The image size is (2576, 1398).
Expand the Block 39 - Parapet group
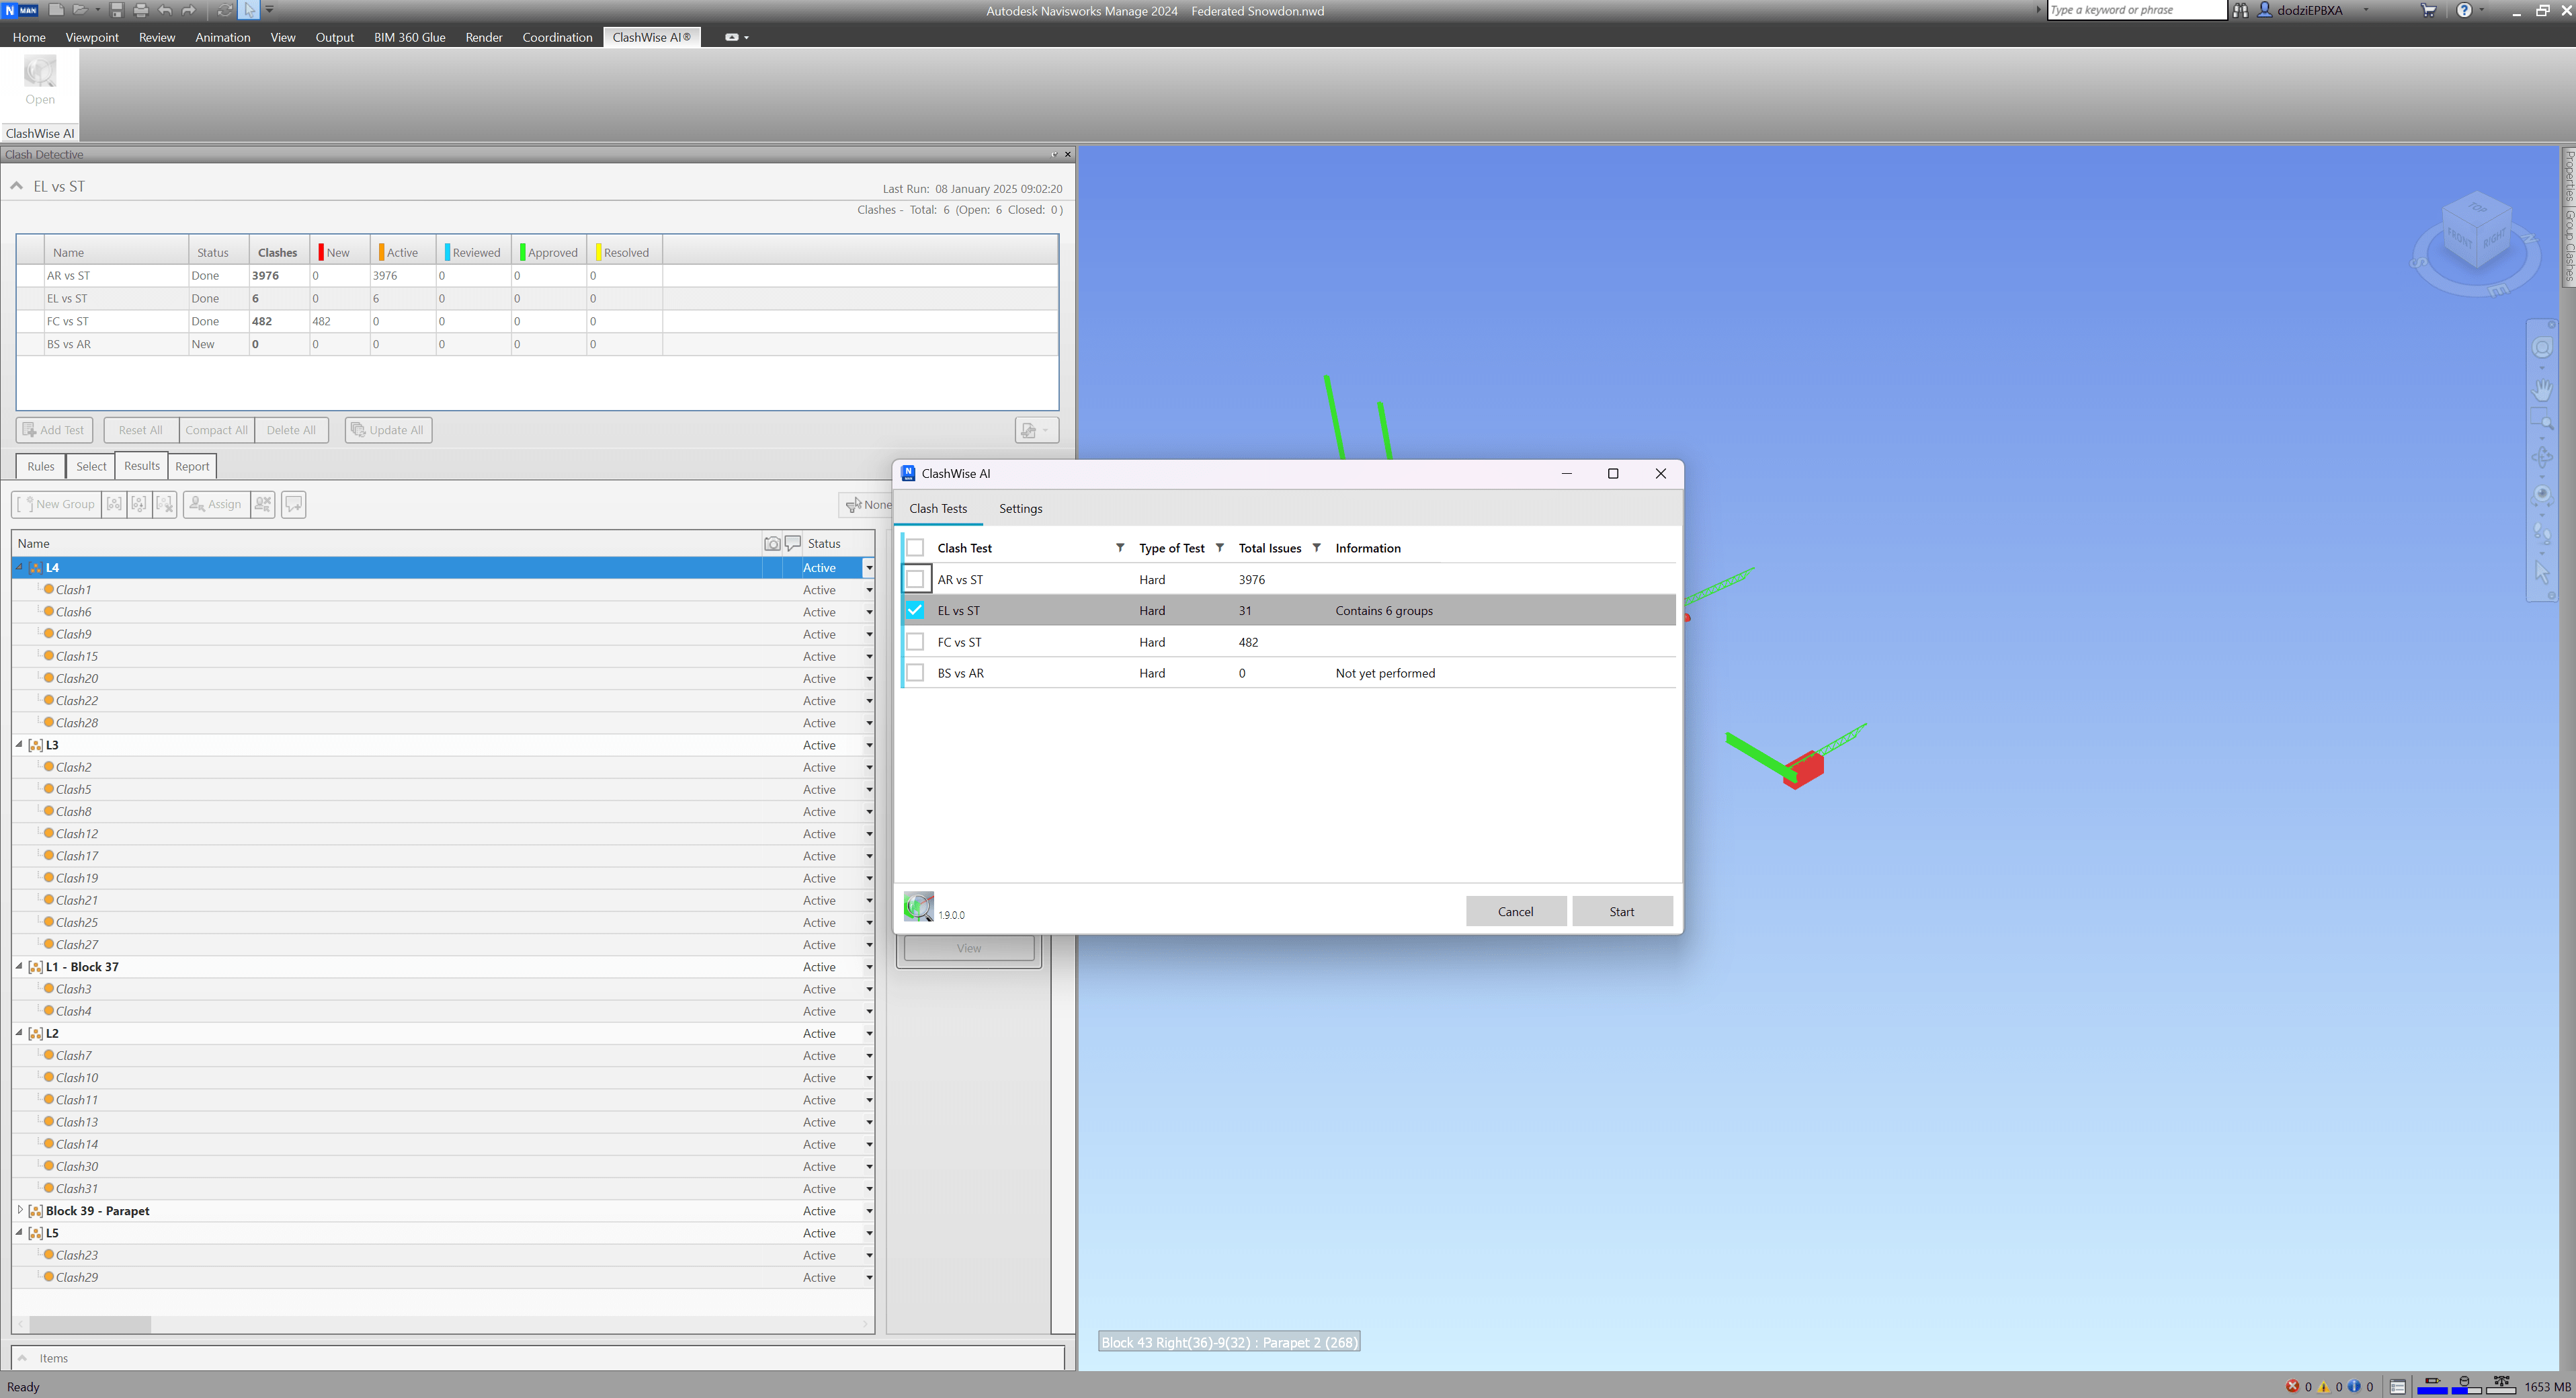(x=19, y=1211)
